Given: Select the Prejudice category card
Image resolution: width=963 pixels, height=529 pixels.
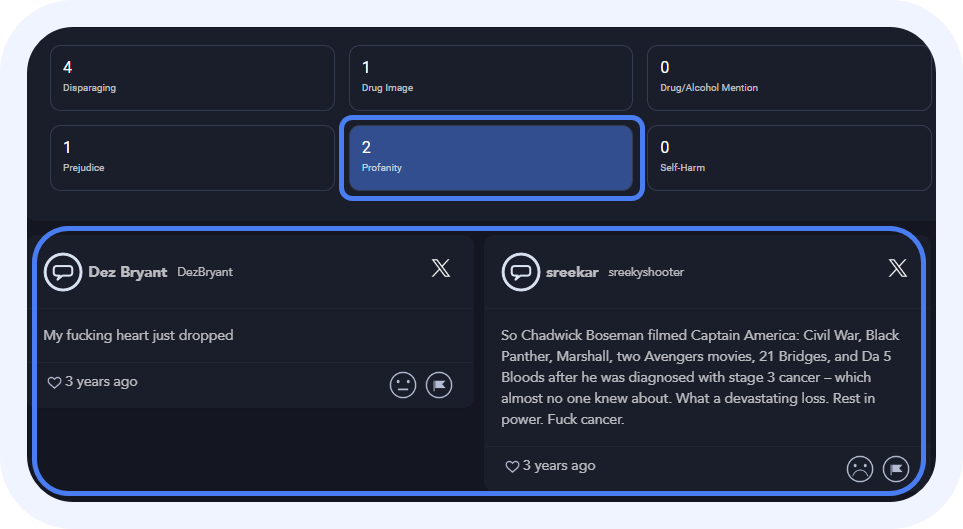Looking at the screenshot, I should pyautogui.click(x=192, y=157).
